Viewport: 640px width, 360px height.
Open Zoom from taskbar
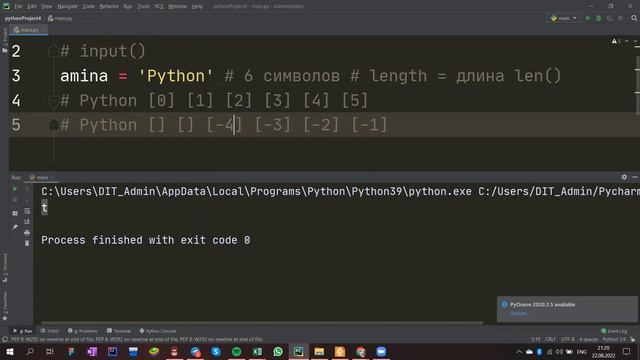point(381,352)
